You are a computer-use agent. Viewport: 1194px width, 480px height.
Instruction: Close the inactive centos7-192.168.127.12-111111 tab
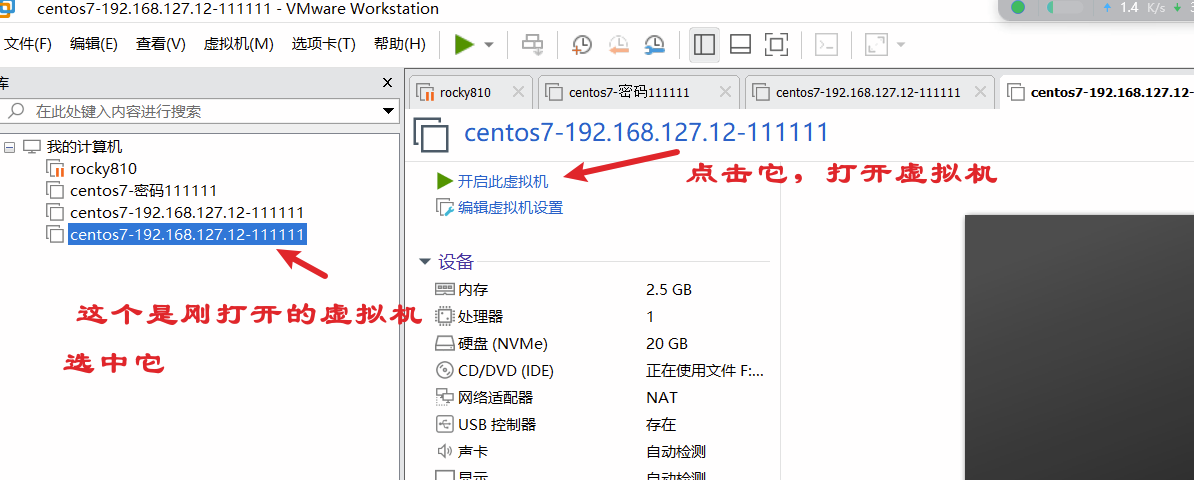981,92
